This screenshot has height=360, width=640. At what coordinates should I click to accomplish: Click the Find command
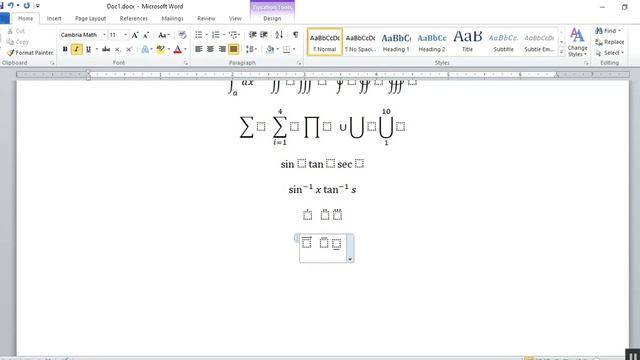(608, 31)
